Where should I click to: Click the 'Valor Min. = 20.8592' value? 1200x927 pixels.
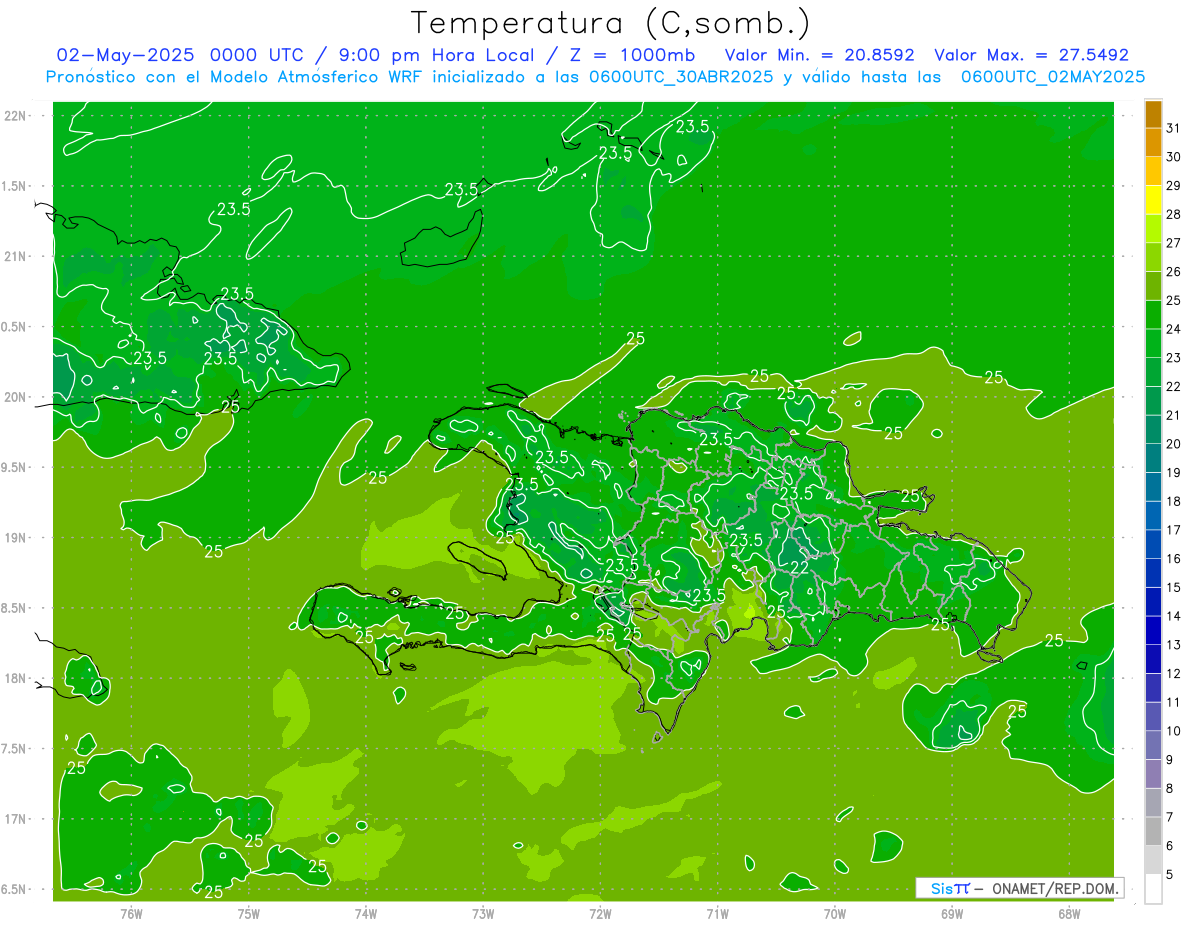pyautogui.click(x=819, y=55)
